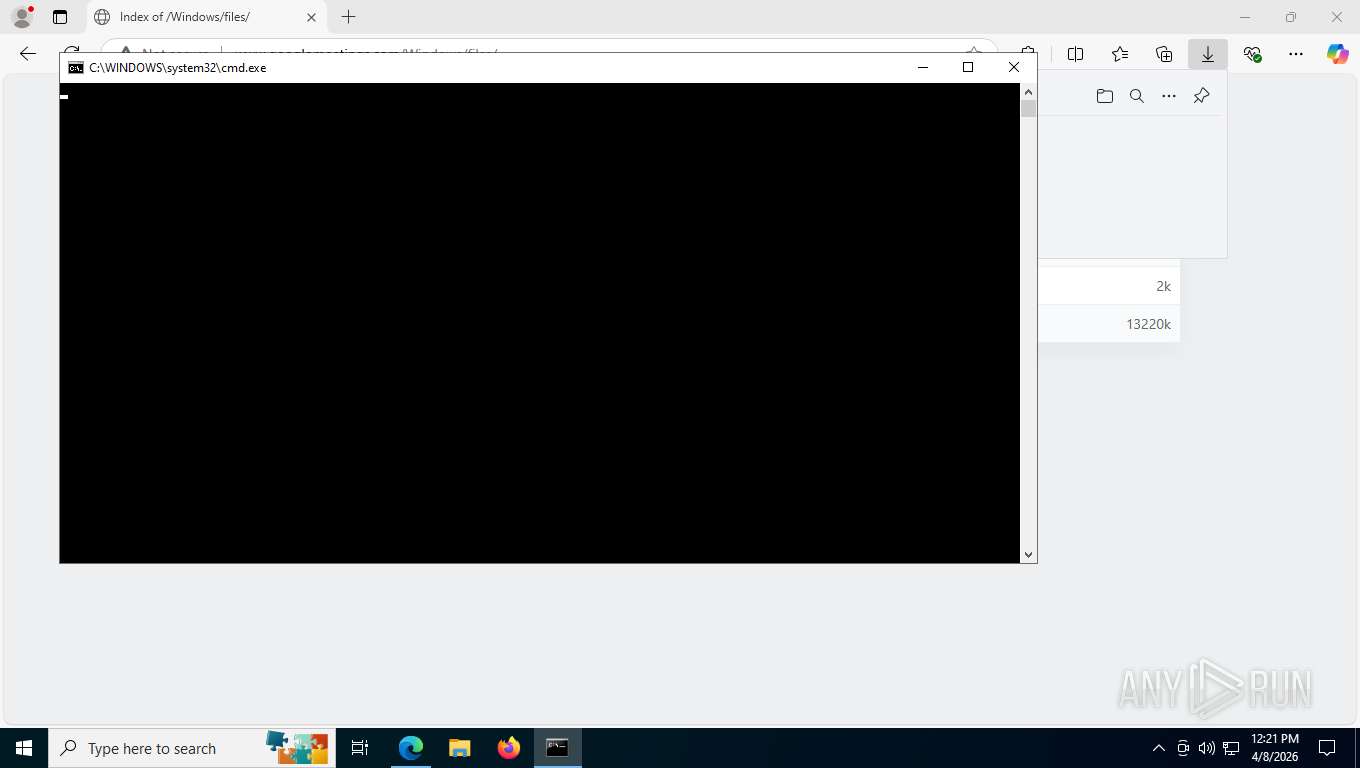Pin the Downloads panel
This screenshot has width=1360, height=768.
click(x=1202, y=96)
